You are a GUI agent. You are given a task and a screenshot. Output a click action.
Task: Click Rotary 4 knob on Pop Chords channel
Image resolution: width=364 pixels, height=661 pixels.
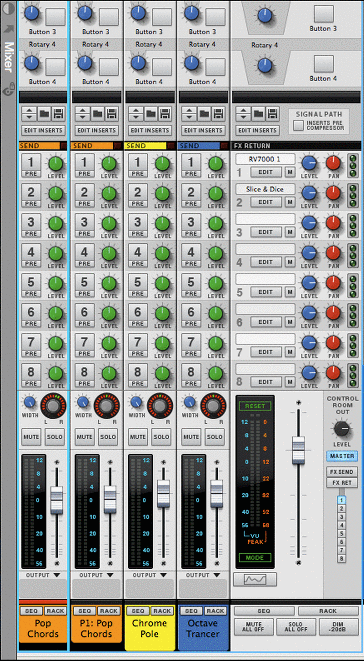coord(31,64)
